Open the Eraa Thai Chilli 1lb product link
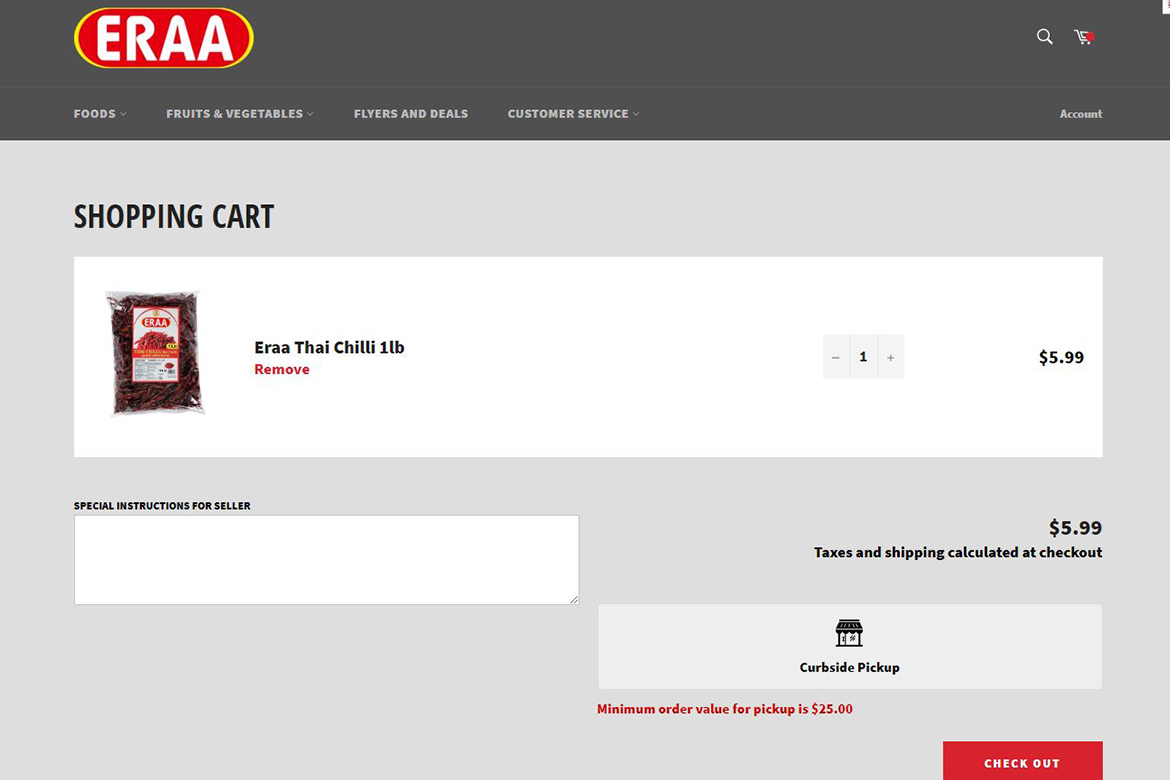 [x=329, y=347]
